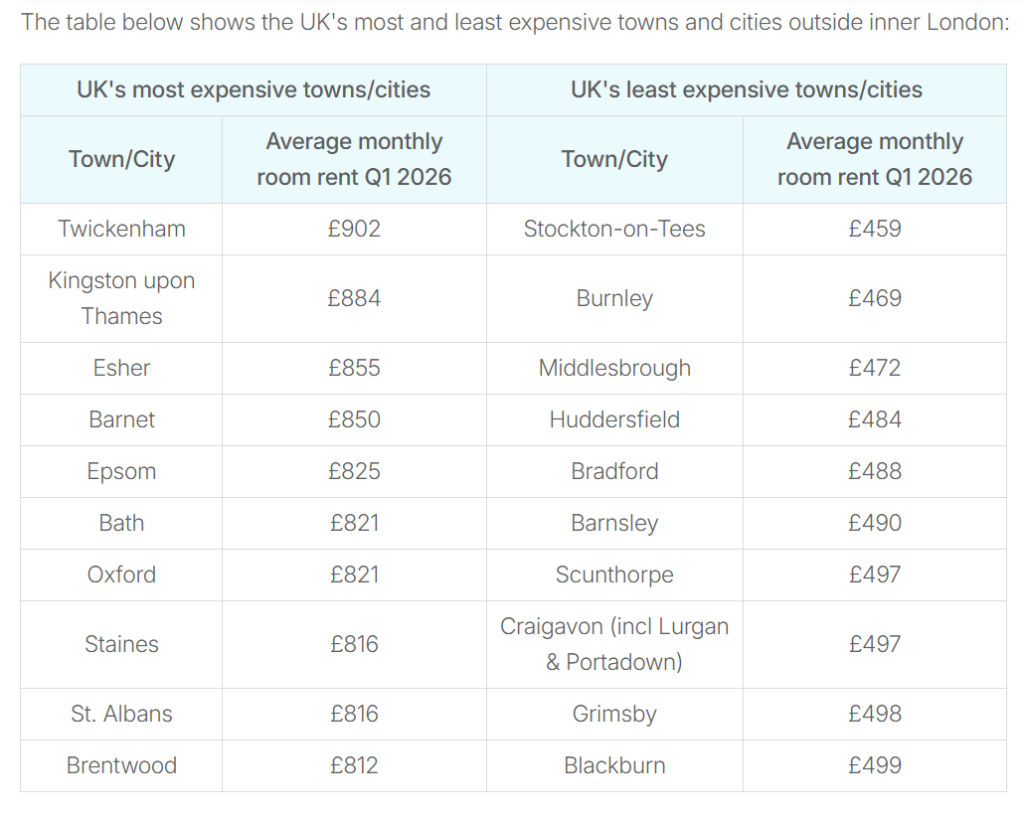Click the £499 rent for Blackburn
This screenshot has height=821, width=1024.
click(874, 766)
